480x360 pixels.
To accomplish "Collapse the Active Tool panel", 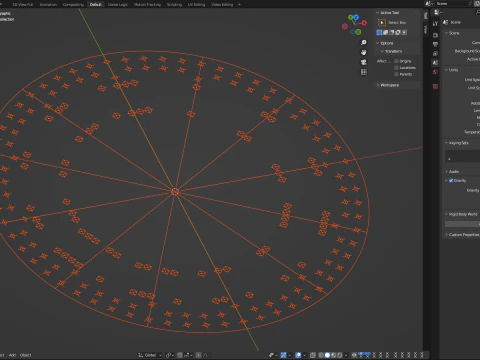I will pos(378,13).
